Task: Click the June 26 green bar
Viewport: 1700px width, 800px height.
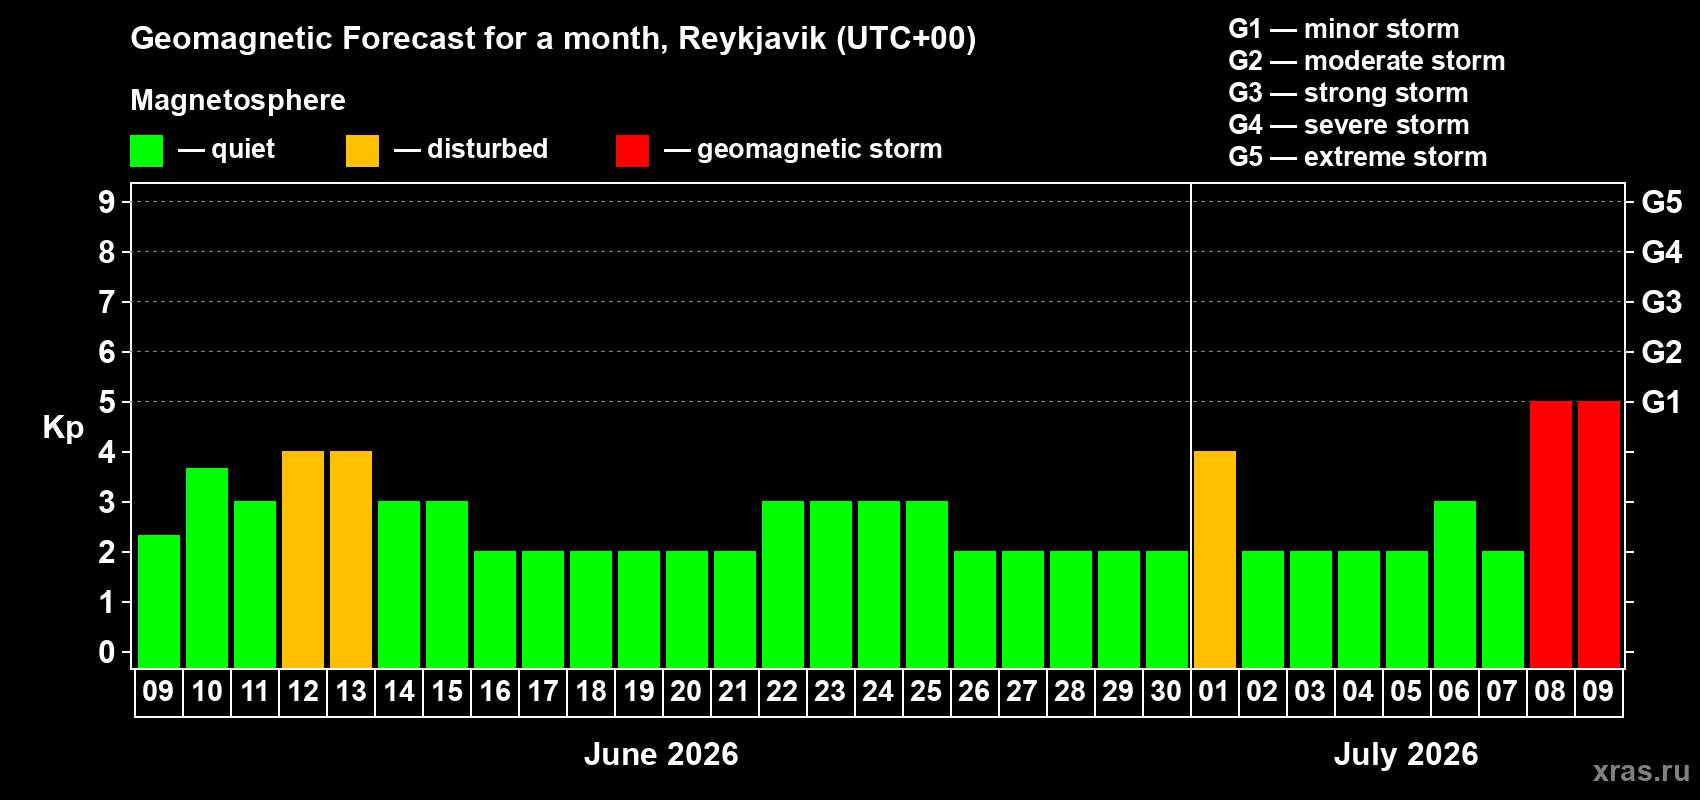Action: pos(975,609)
